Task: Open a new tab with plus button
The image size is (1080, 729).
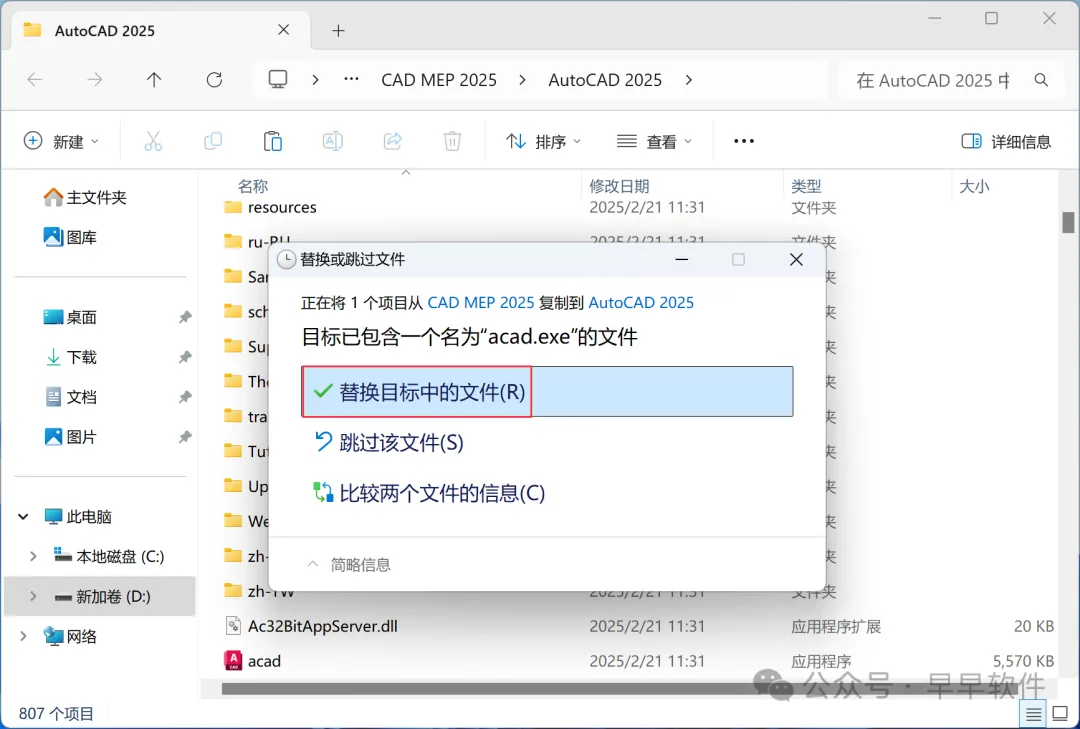Action: [338, 30]
